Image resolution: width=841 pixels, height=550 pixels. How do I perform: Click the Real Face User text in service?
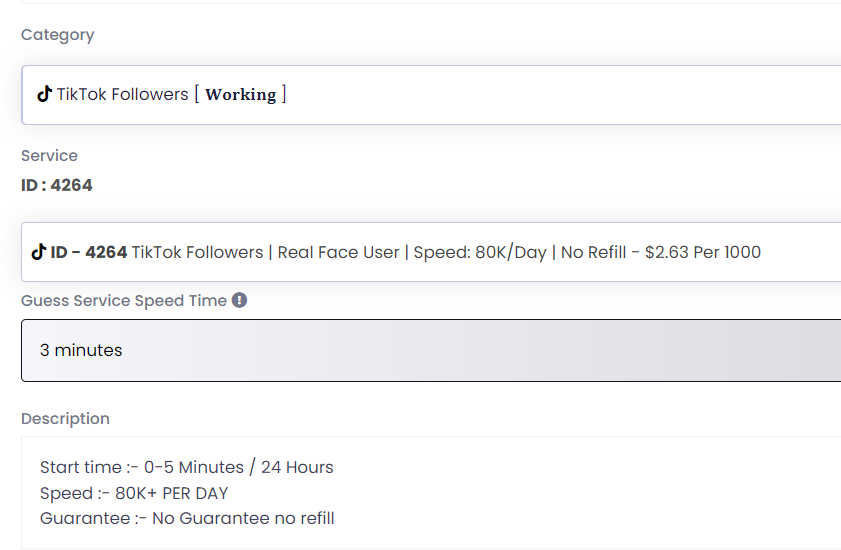coord(338,252)
